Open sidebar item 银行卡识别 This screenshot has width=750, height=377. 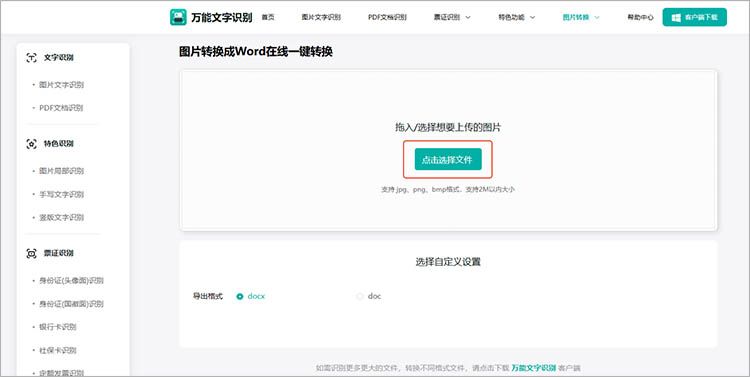point(58,327)
